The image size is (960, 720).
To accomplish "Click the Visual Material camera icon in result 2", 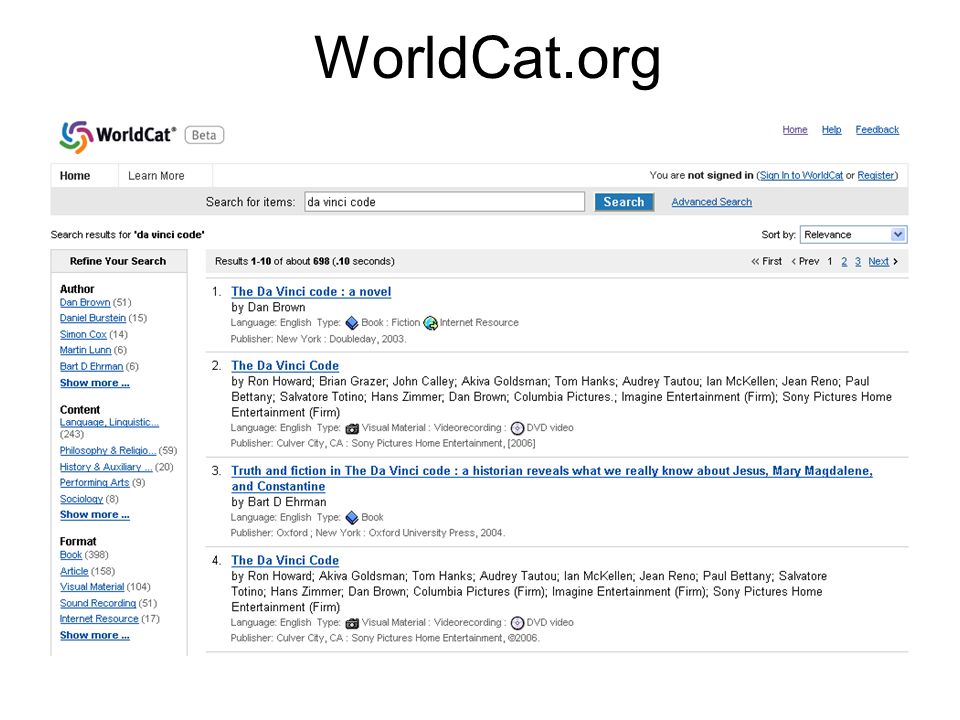I will tap(352, 428).
